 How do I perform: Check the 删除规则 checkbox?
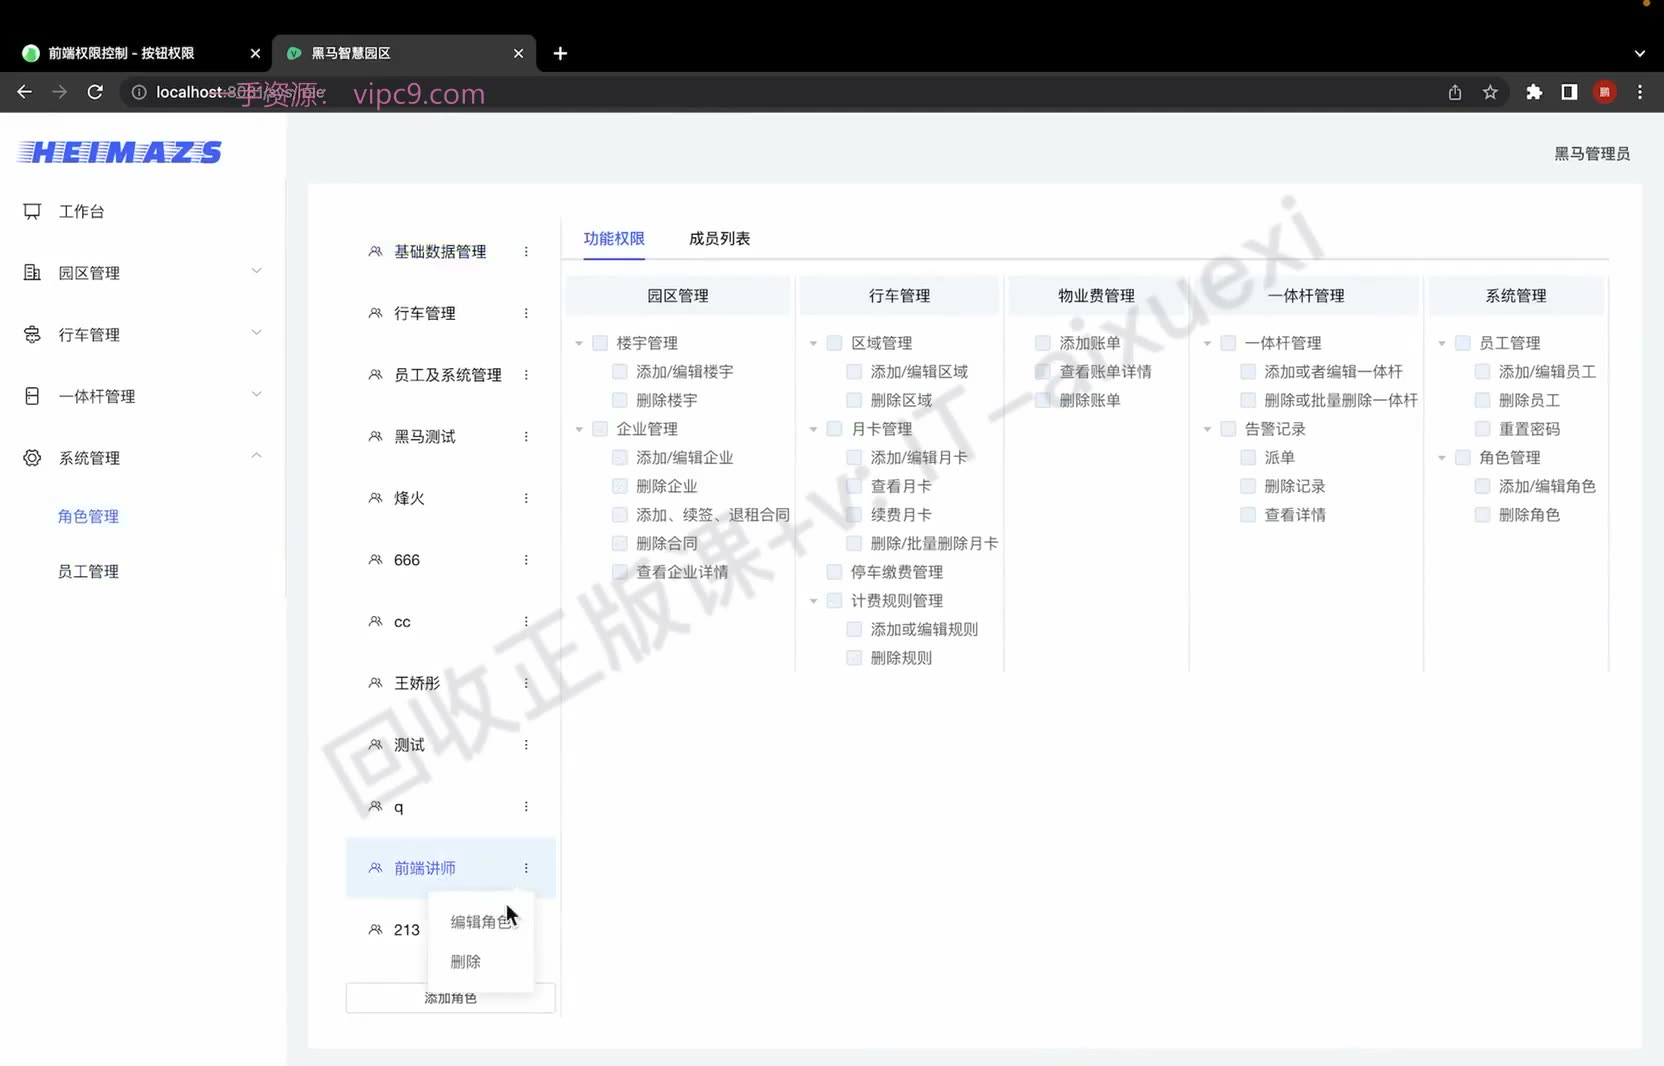coord(854,658)
